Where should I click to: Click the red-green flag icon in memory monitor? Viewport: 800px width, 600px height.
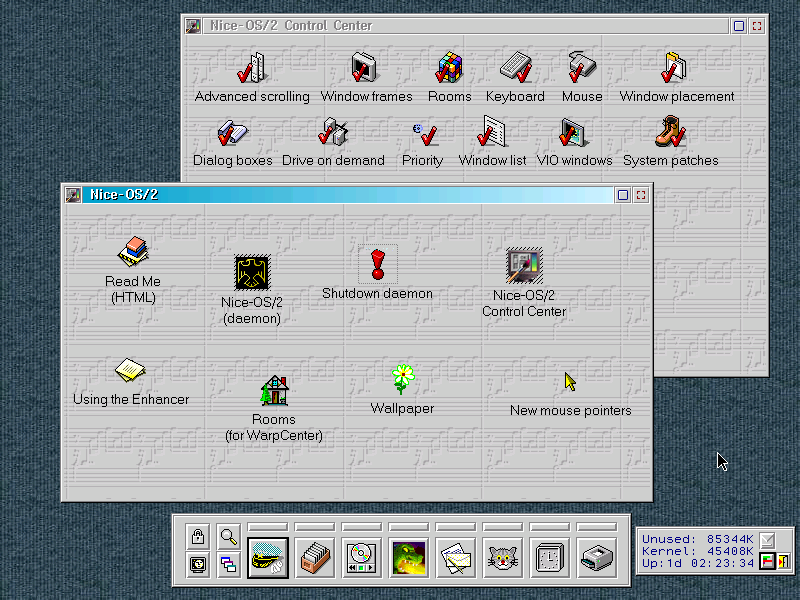point(767,561)
